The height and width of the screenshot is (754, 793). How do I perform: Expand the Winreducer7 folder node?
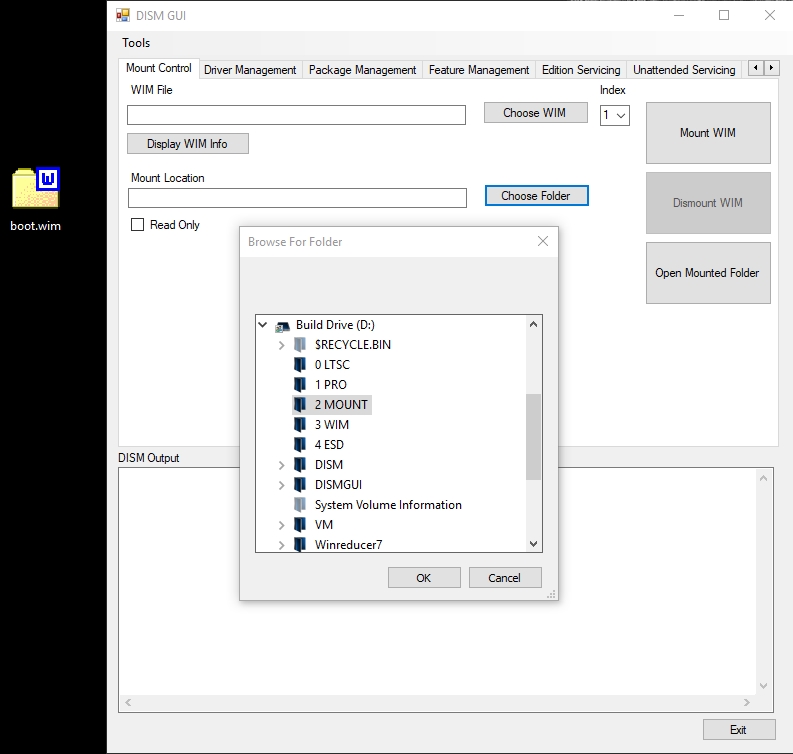[282, 545]
